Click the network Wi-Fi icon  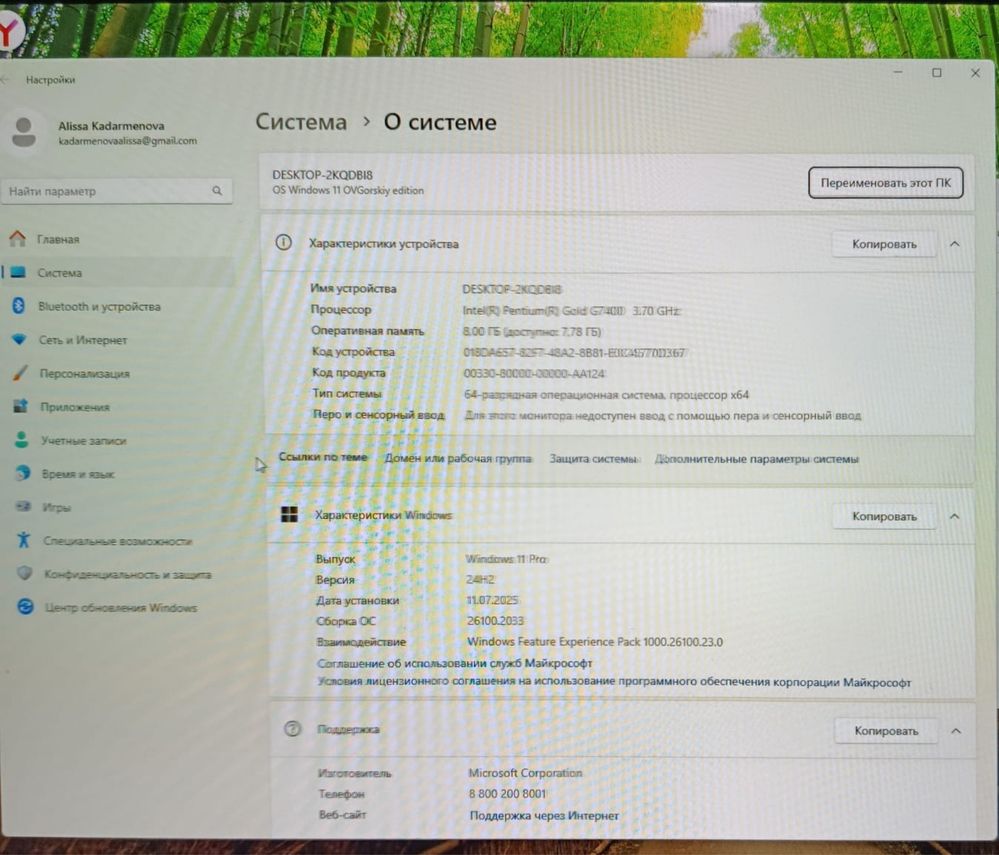point(19,339)
